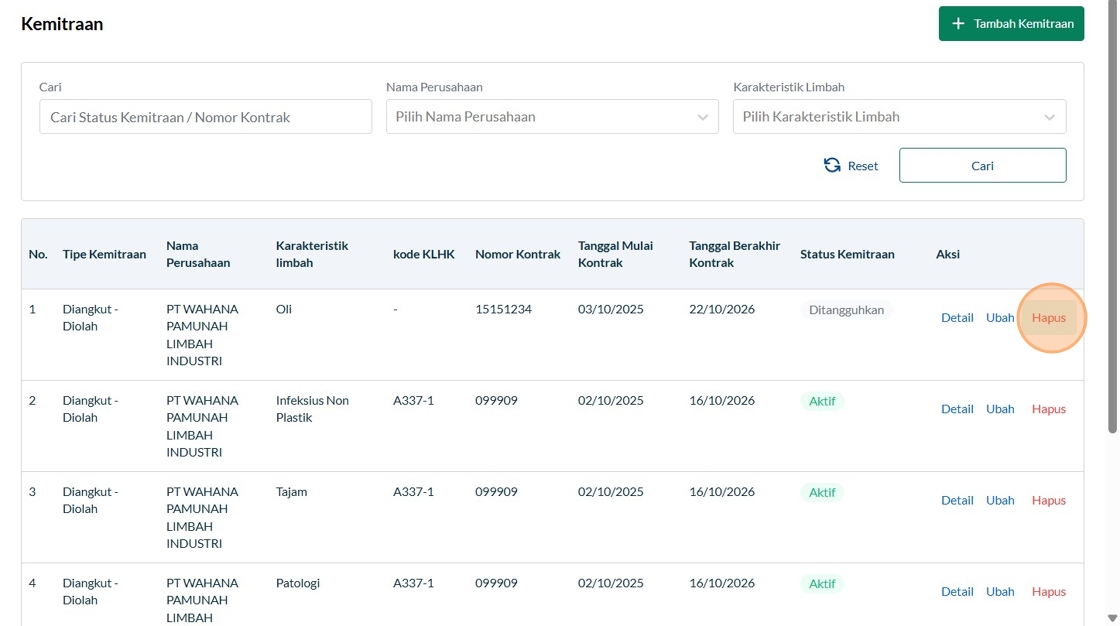1120x626 pixels.
Task: Click Hapus for the Patologi row
Action: click(x=1049, y=592)
